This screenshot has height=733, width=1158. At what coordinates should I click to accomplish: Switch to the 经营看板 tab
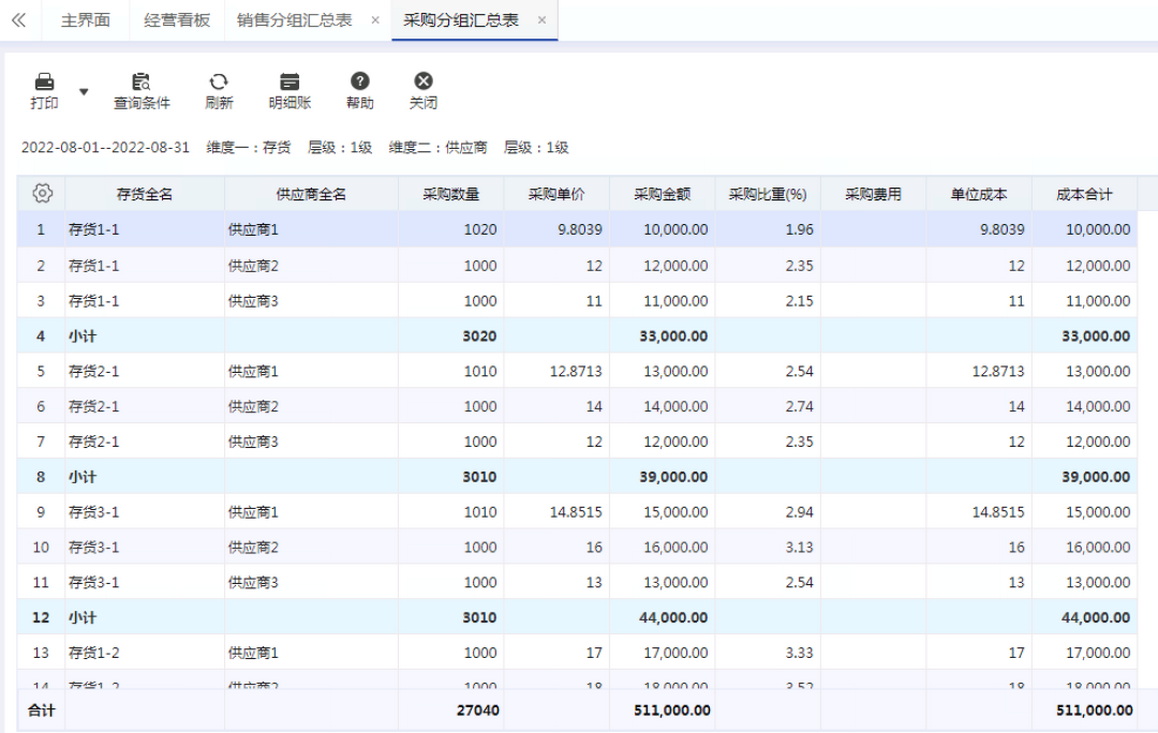coord(177,20)
